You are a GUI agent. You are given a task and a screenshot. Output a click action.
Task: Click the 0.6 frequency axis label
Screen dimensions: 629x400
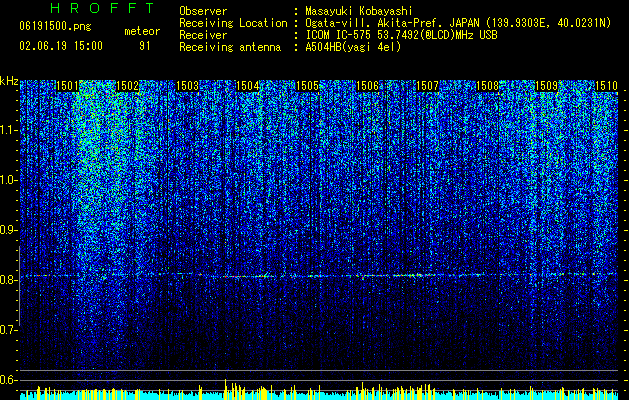[x=8, y=380]
